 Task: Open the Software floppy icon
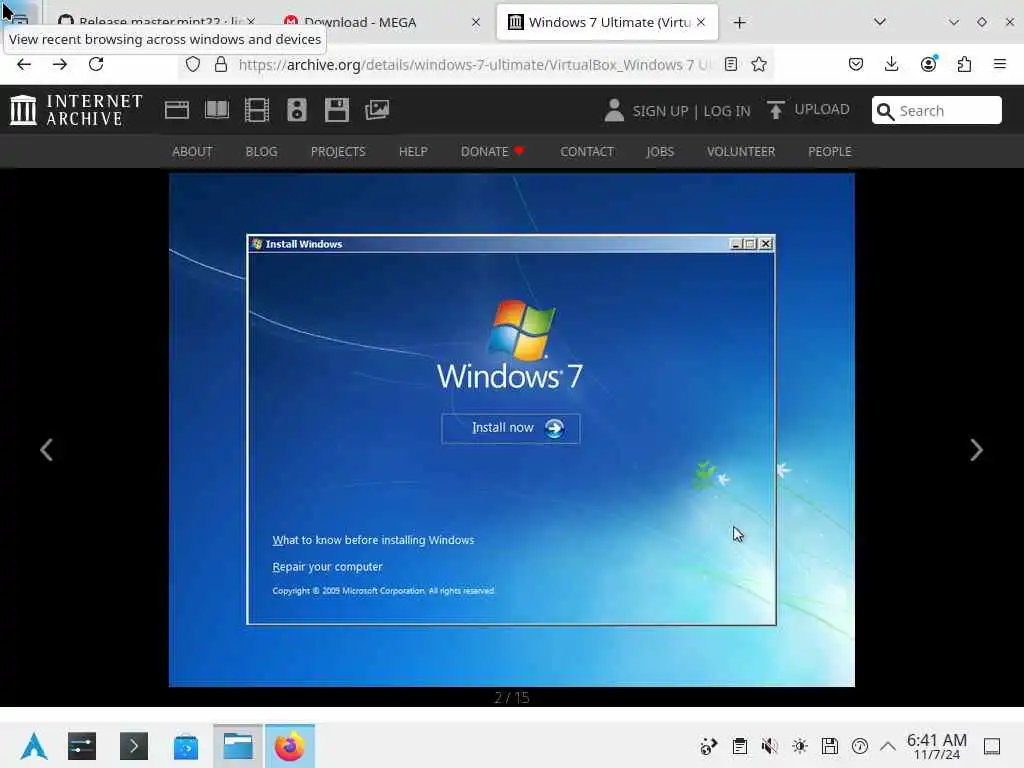coord(337,110)
